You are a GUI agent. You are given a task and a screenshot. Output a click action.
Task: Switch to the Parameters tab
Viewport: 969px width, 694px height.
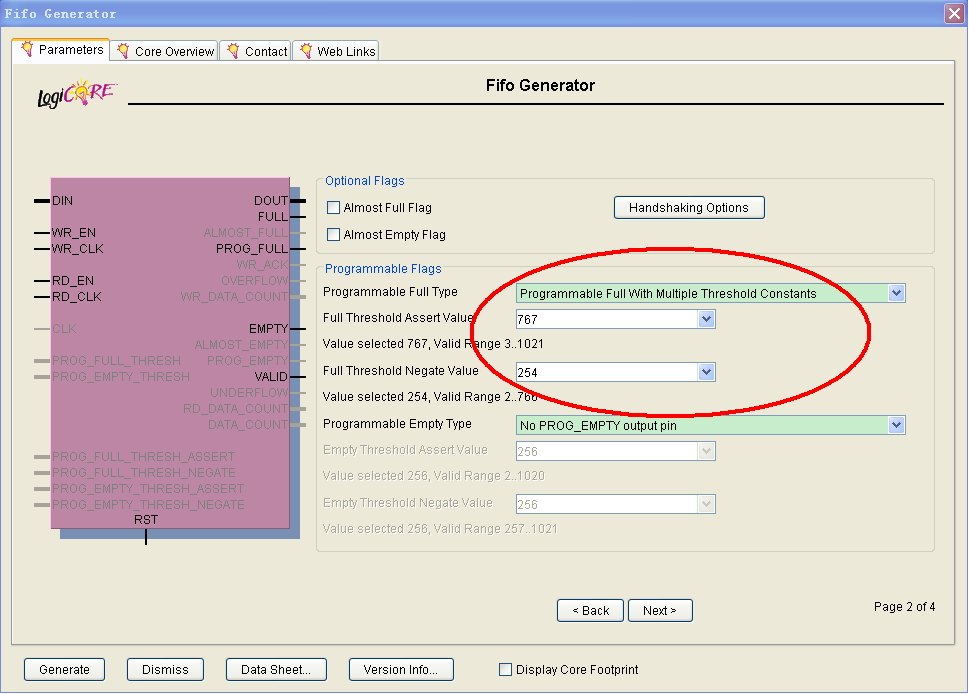(61, 49)
